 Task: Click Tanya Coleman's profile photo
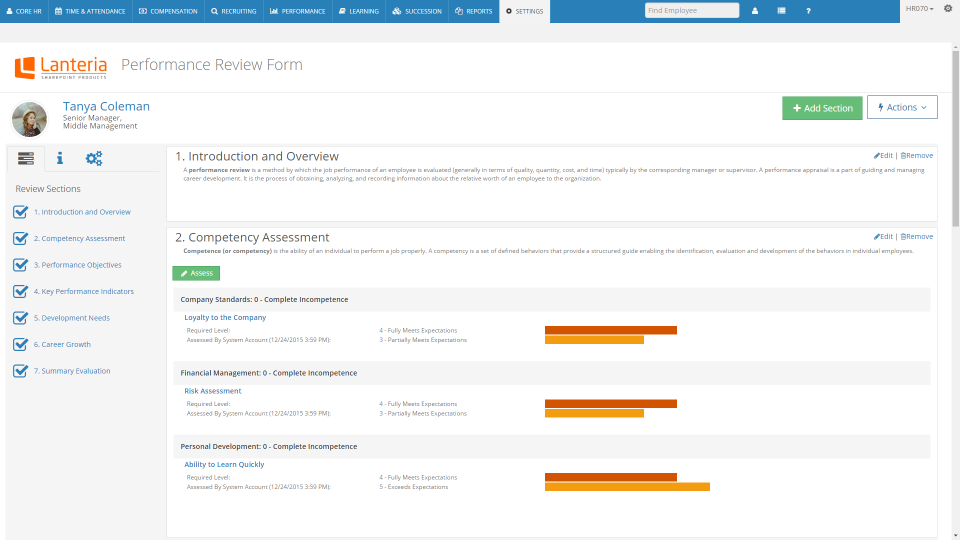(x=30, y=119)
